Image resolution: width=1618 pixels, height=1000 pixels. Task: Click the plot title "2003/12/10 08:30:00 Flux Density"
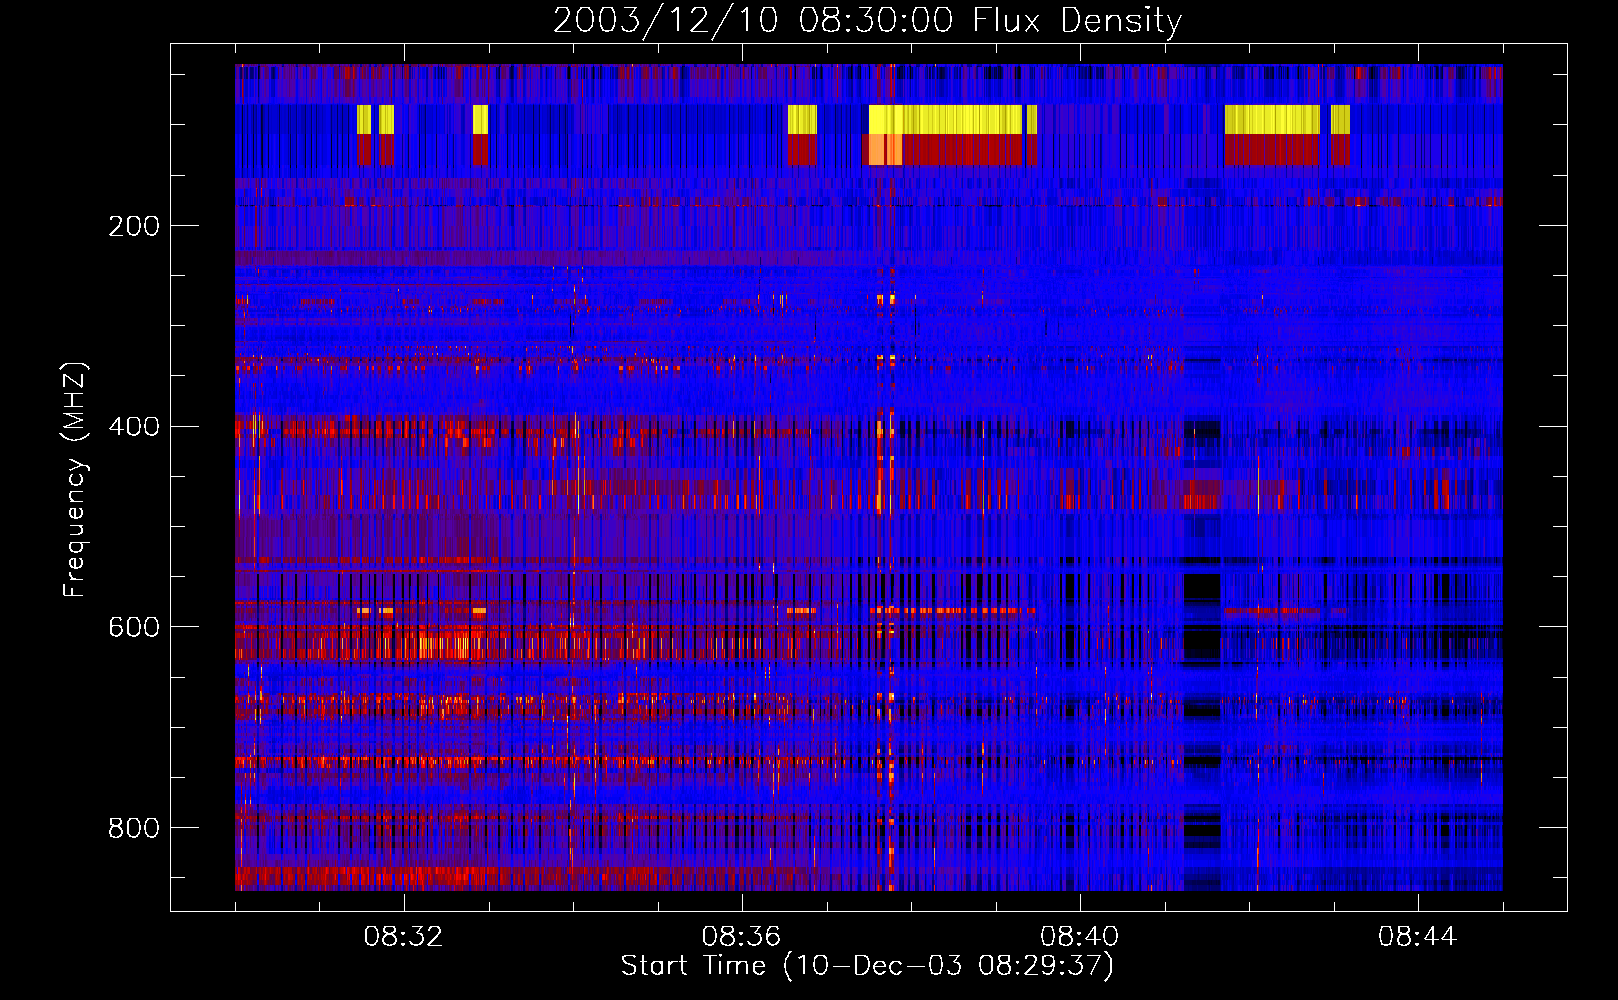pos(867,20)
